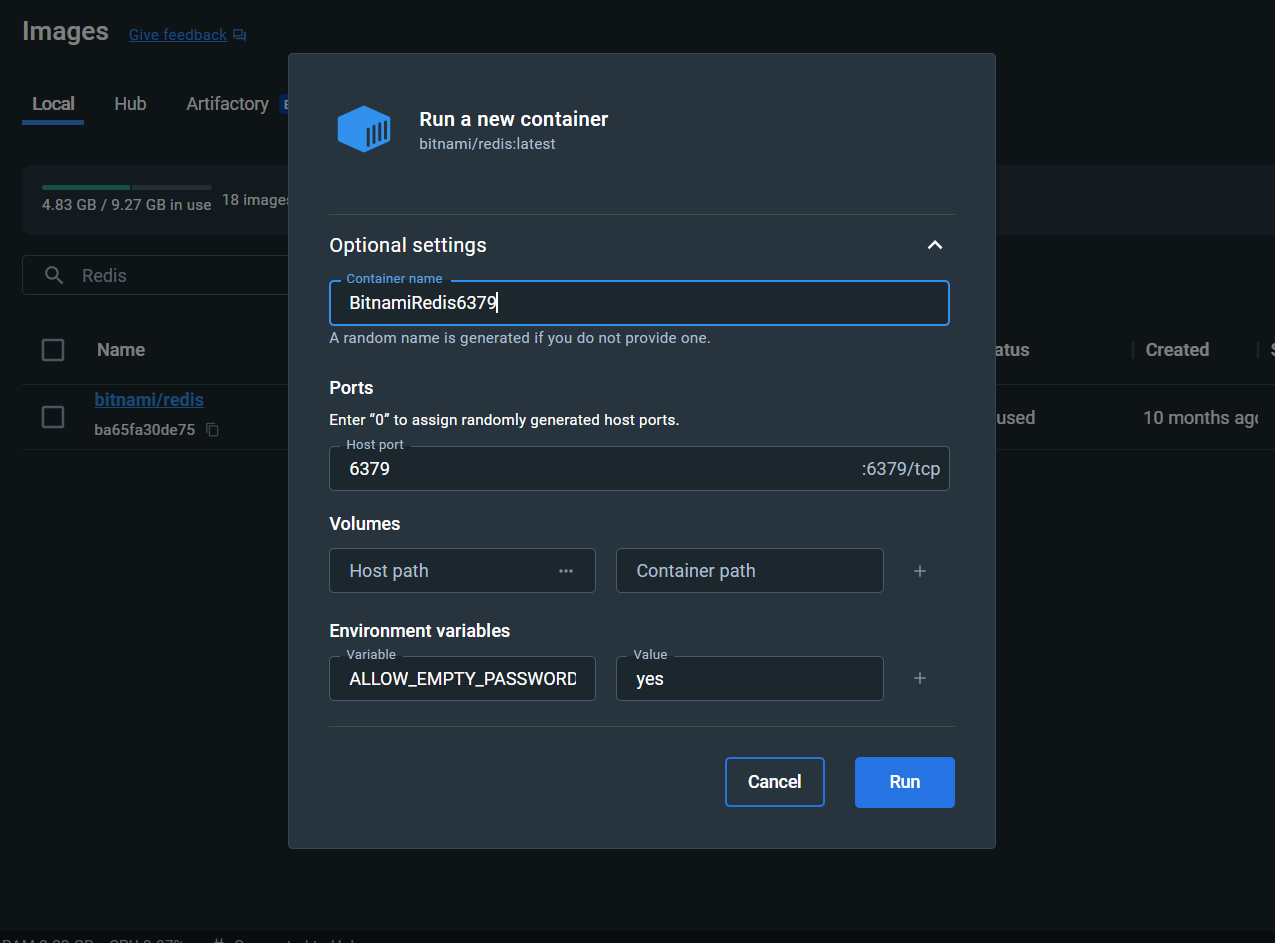Open the bitnami/redis image link
This screenshot has width=1275, height=943.
click(x=149, y=400)
